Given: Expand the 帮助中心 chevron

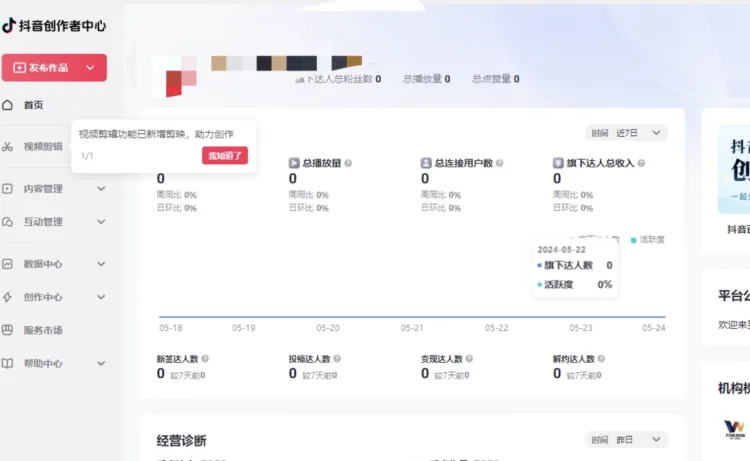Looking at the screenshot, I should point(101,363).
